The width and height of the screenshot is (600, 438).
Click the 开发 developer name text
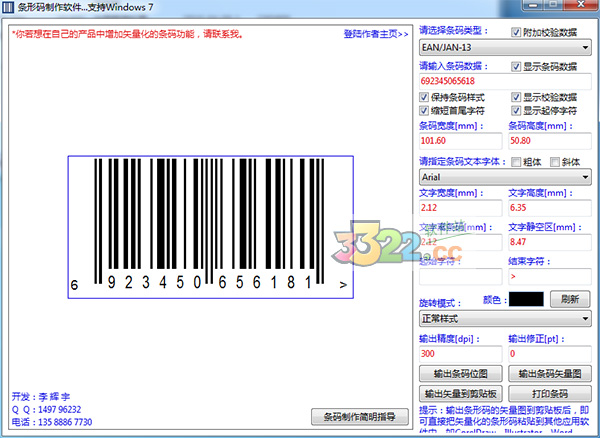pos(41,397)
